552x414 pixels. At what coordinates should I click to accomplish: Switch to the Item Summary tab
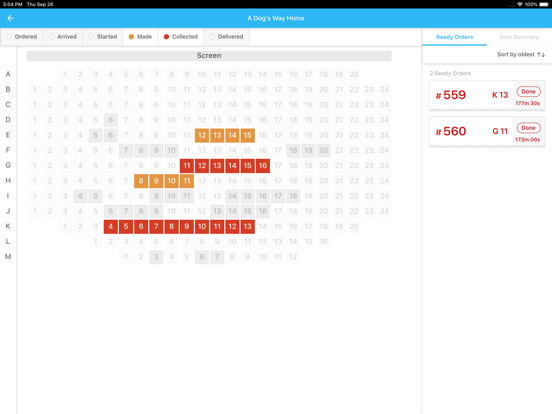[519, 37]
